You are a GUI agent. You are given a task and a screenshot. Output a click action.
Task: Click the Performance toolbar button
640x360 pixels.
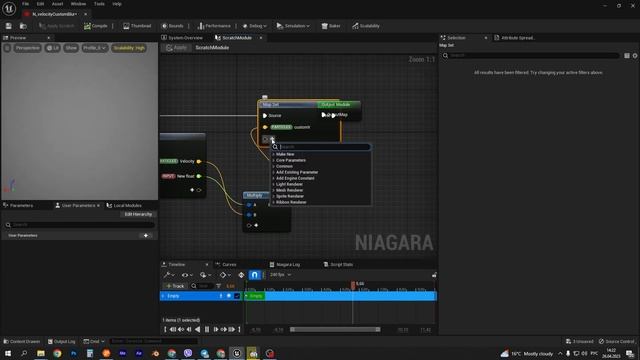pos(214,26)
